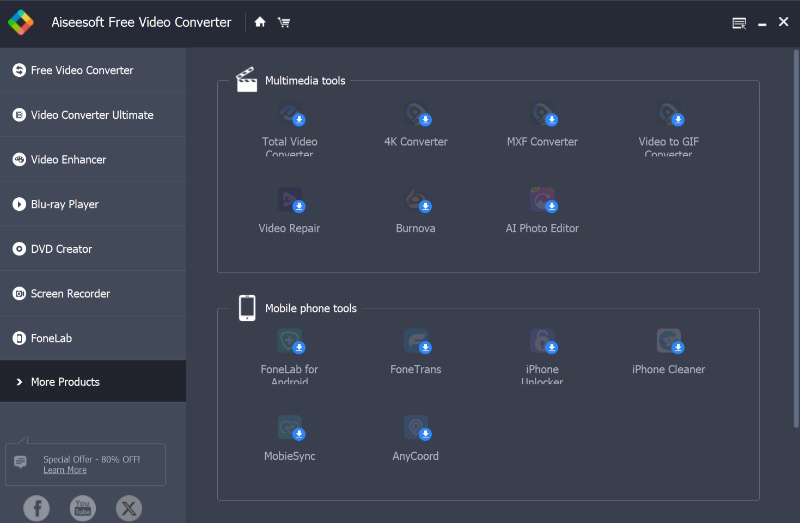The image size is (800, 523).
Task: Open the shopping cart icon
Action: [x=284, y=22]
